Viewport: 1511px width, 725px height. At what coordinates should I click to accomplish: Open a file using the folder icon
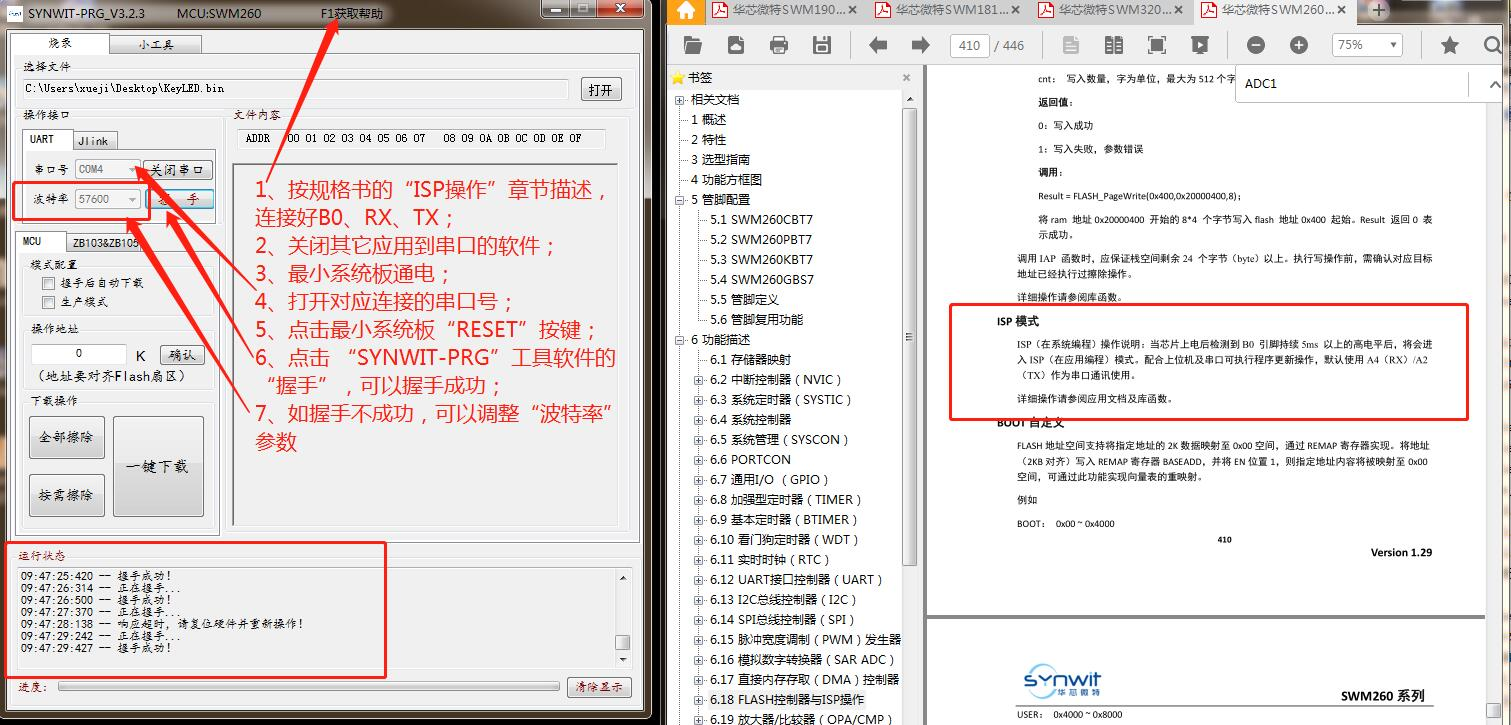pyautogui.click(x=692, y=45)
